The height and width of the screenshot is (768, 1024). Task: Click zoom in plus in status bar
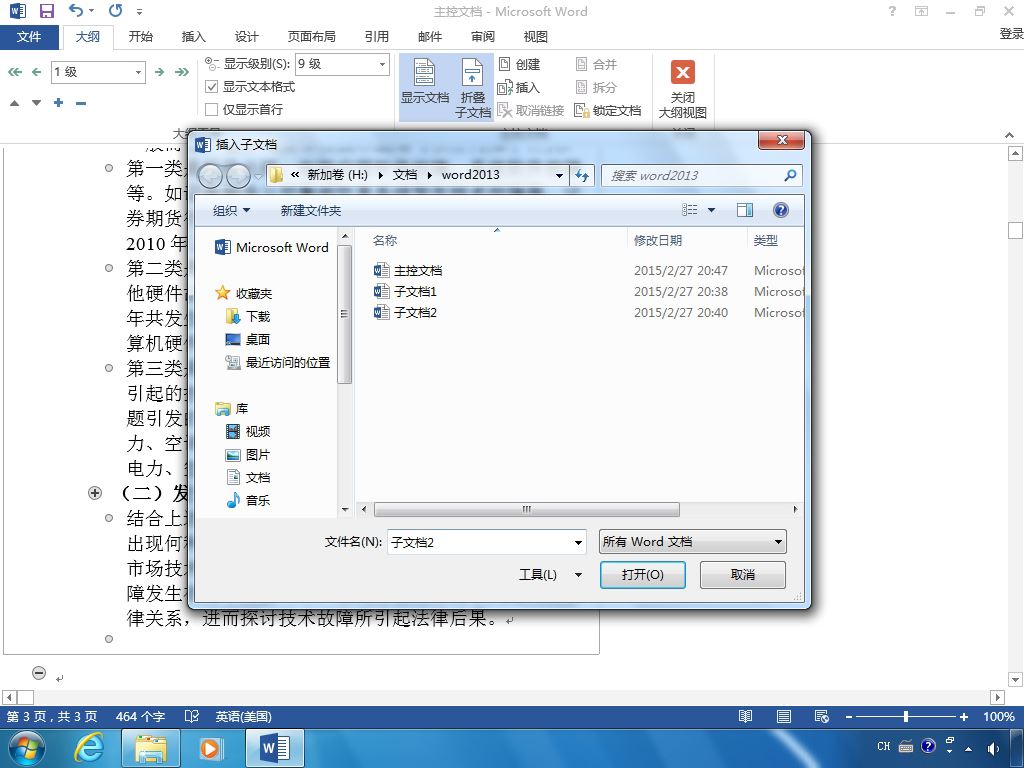tap(964, 716)
